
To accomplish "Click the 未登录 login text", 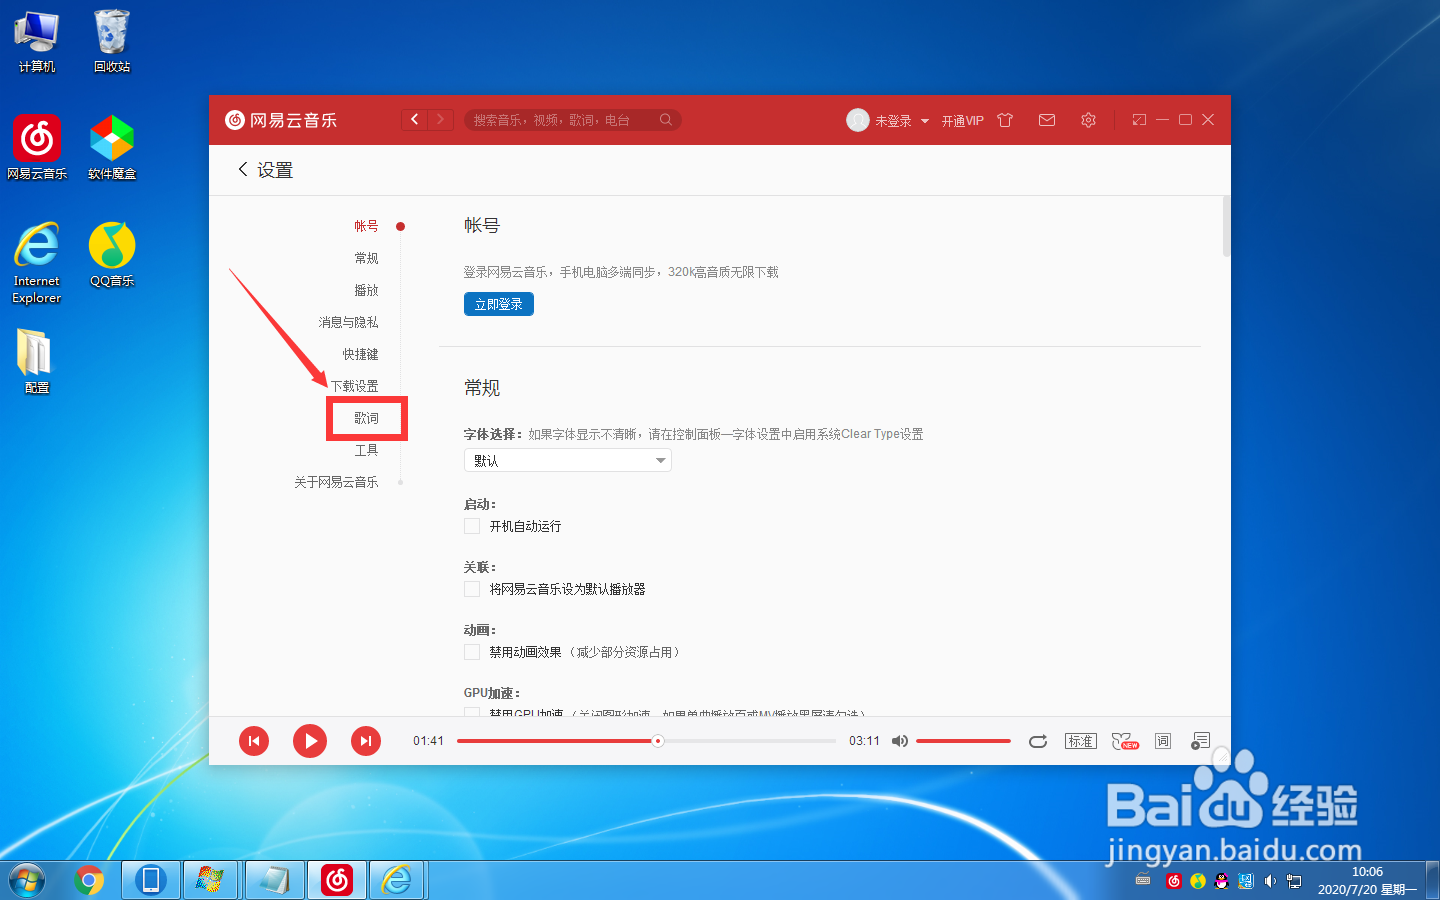I will coord(893,121).
